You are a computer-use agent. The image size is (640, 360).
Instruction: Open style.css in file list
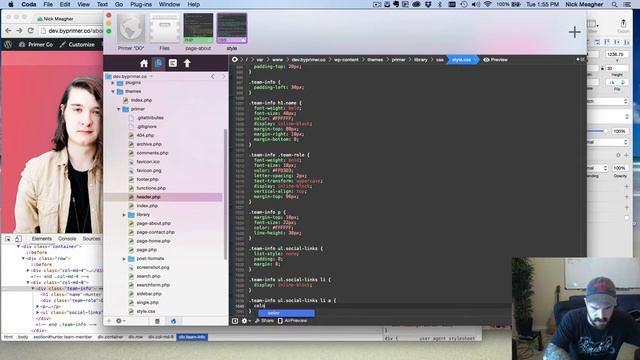[x=146, y=311]
